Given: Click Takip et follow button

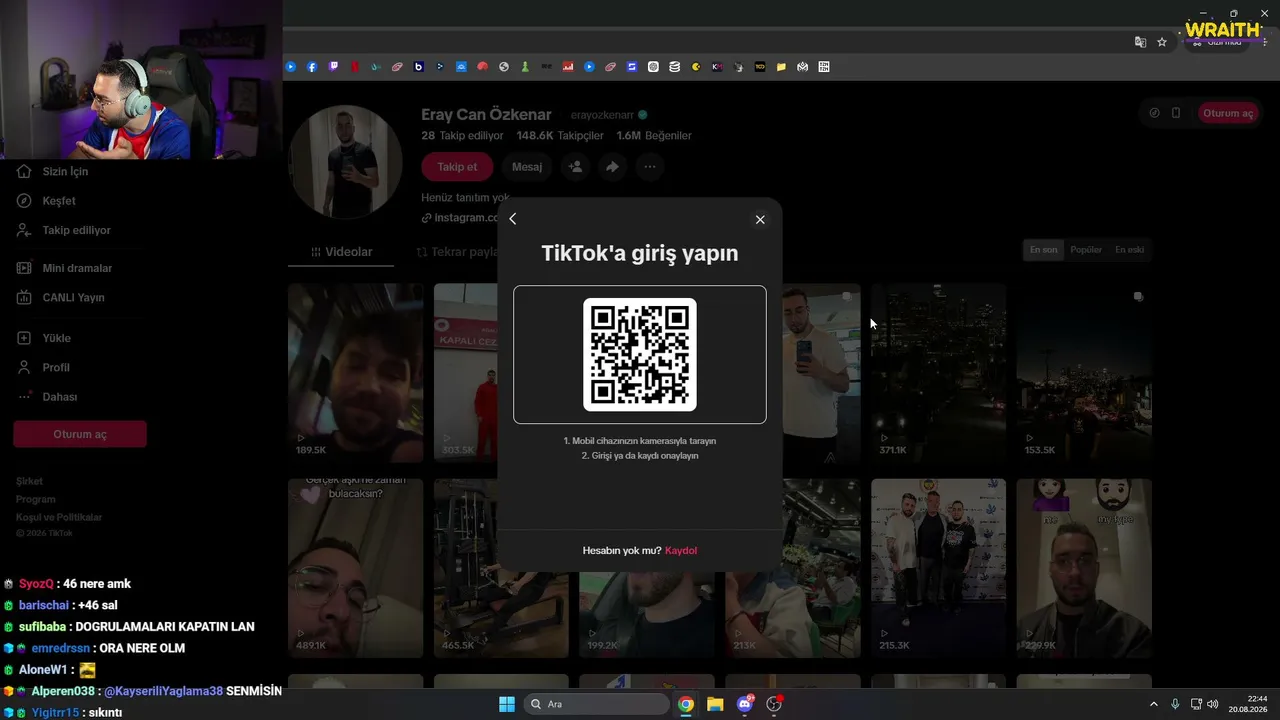Looking at the screenshot, I should pos(457,167).
